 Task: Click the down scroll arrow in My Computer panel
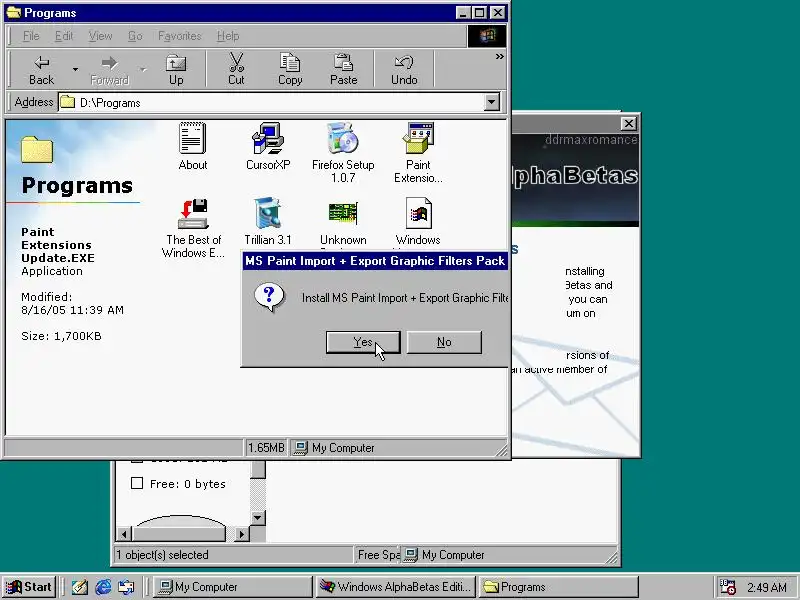coord(258,518)
